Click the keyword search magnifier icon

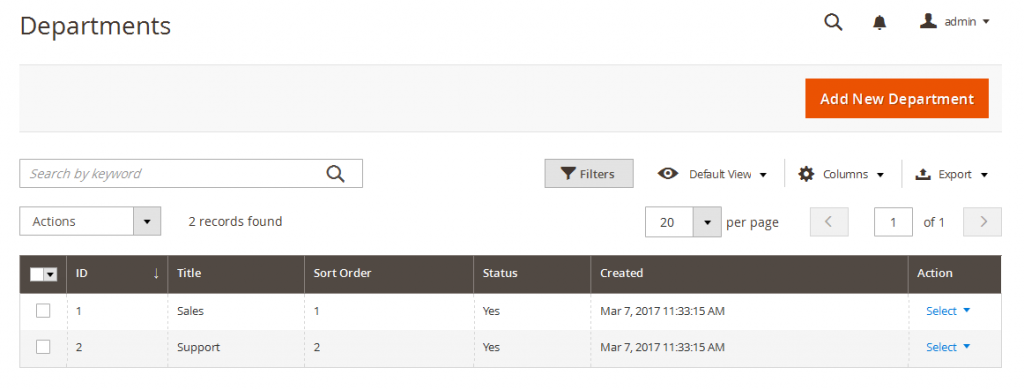(335, 174)
